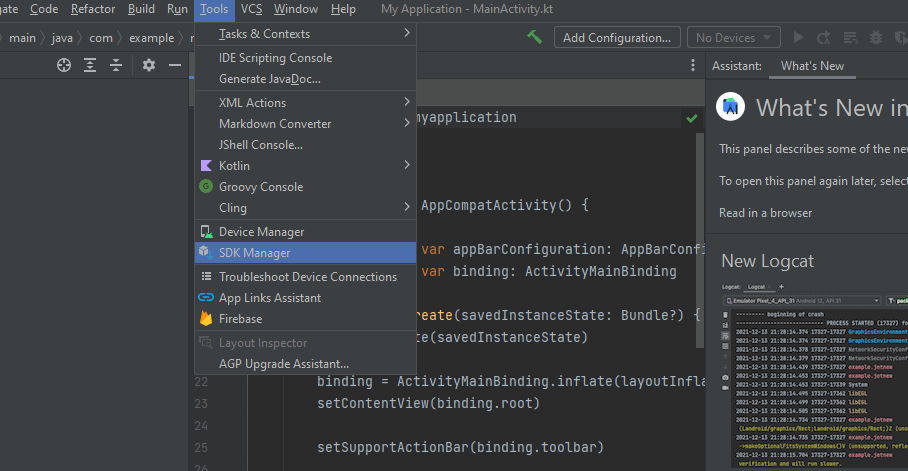The image size is (908, 471).
Task: Click the Read in a browser link
Action: [765, 213]
